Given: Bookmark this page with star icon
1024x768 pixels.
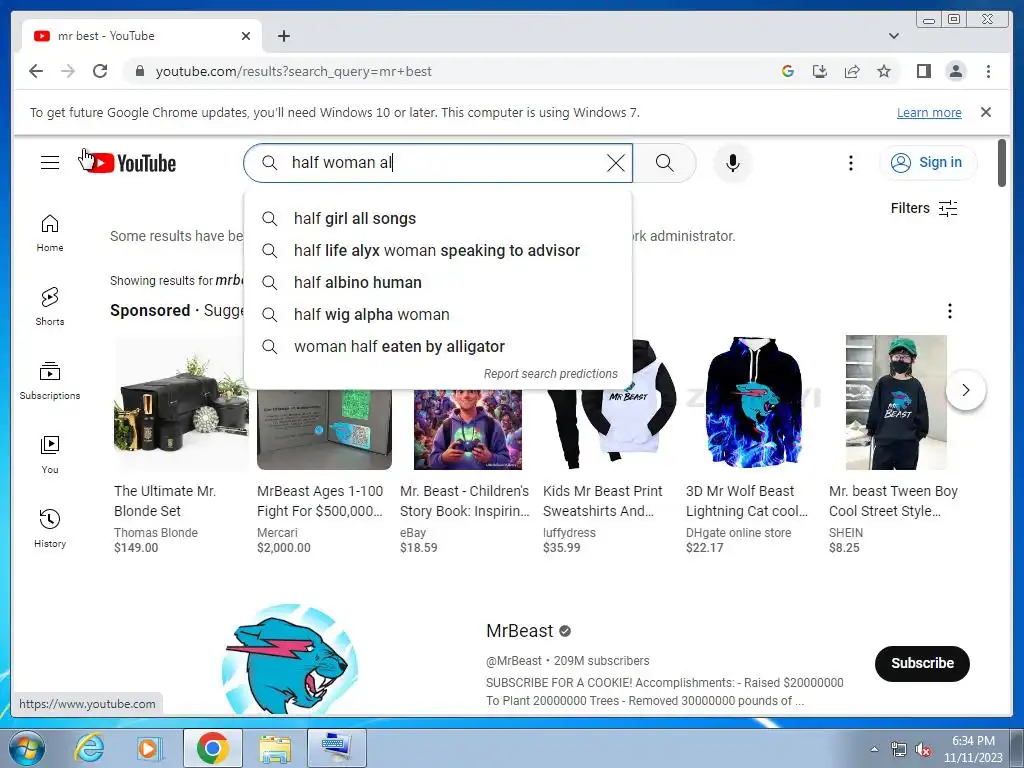Looking at the screenshot, I should [884, 71].
